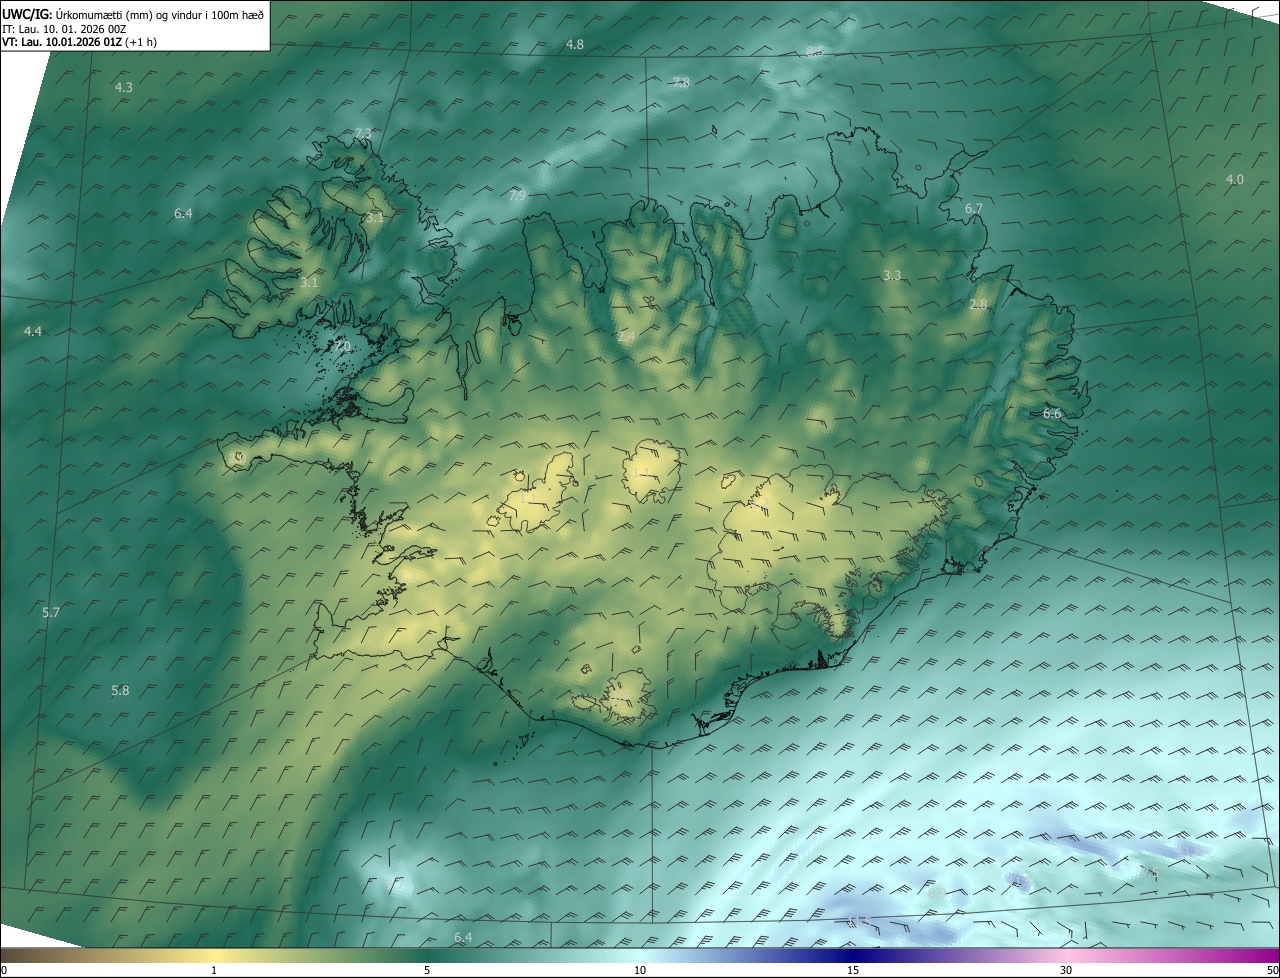Viewport: 1280px width, 978px height.
Task: Click the 4.3 value on the map
Action: (124, 88)
